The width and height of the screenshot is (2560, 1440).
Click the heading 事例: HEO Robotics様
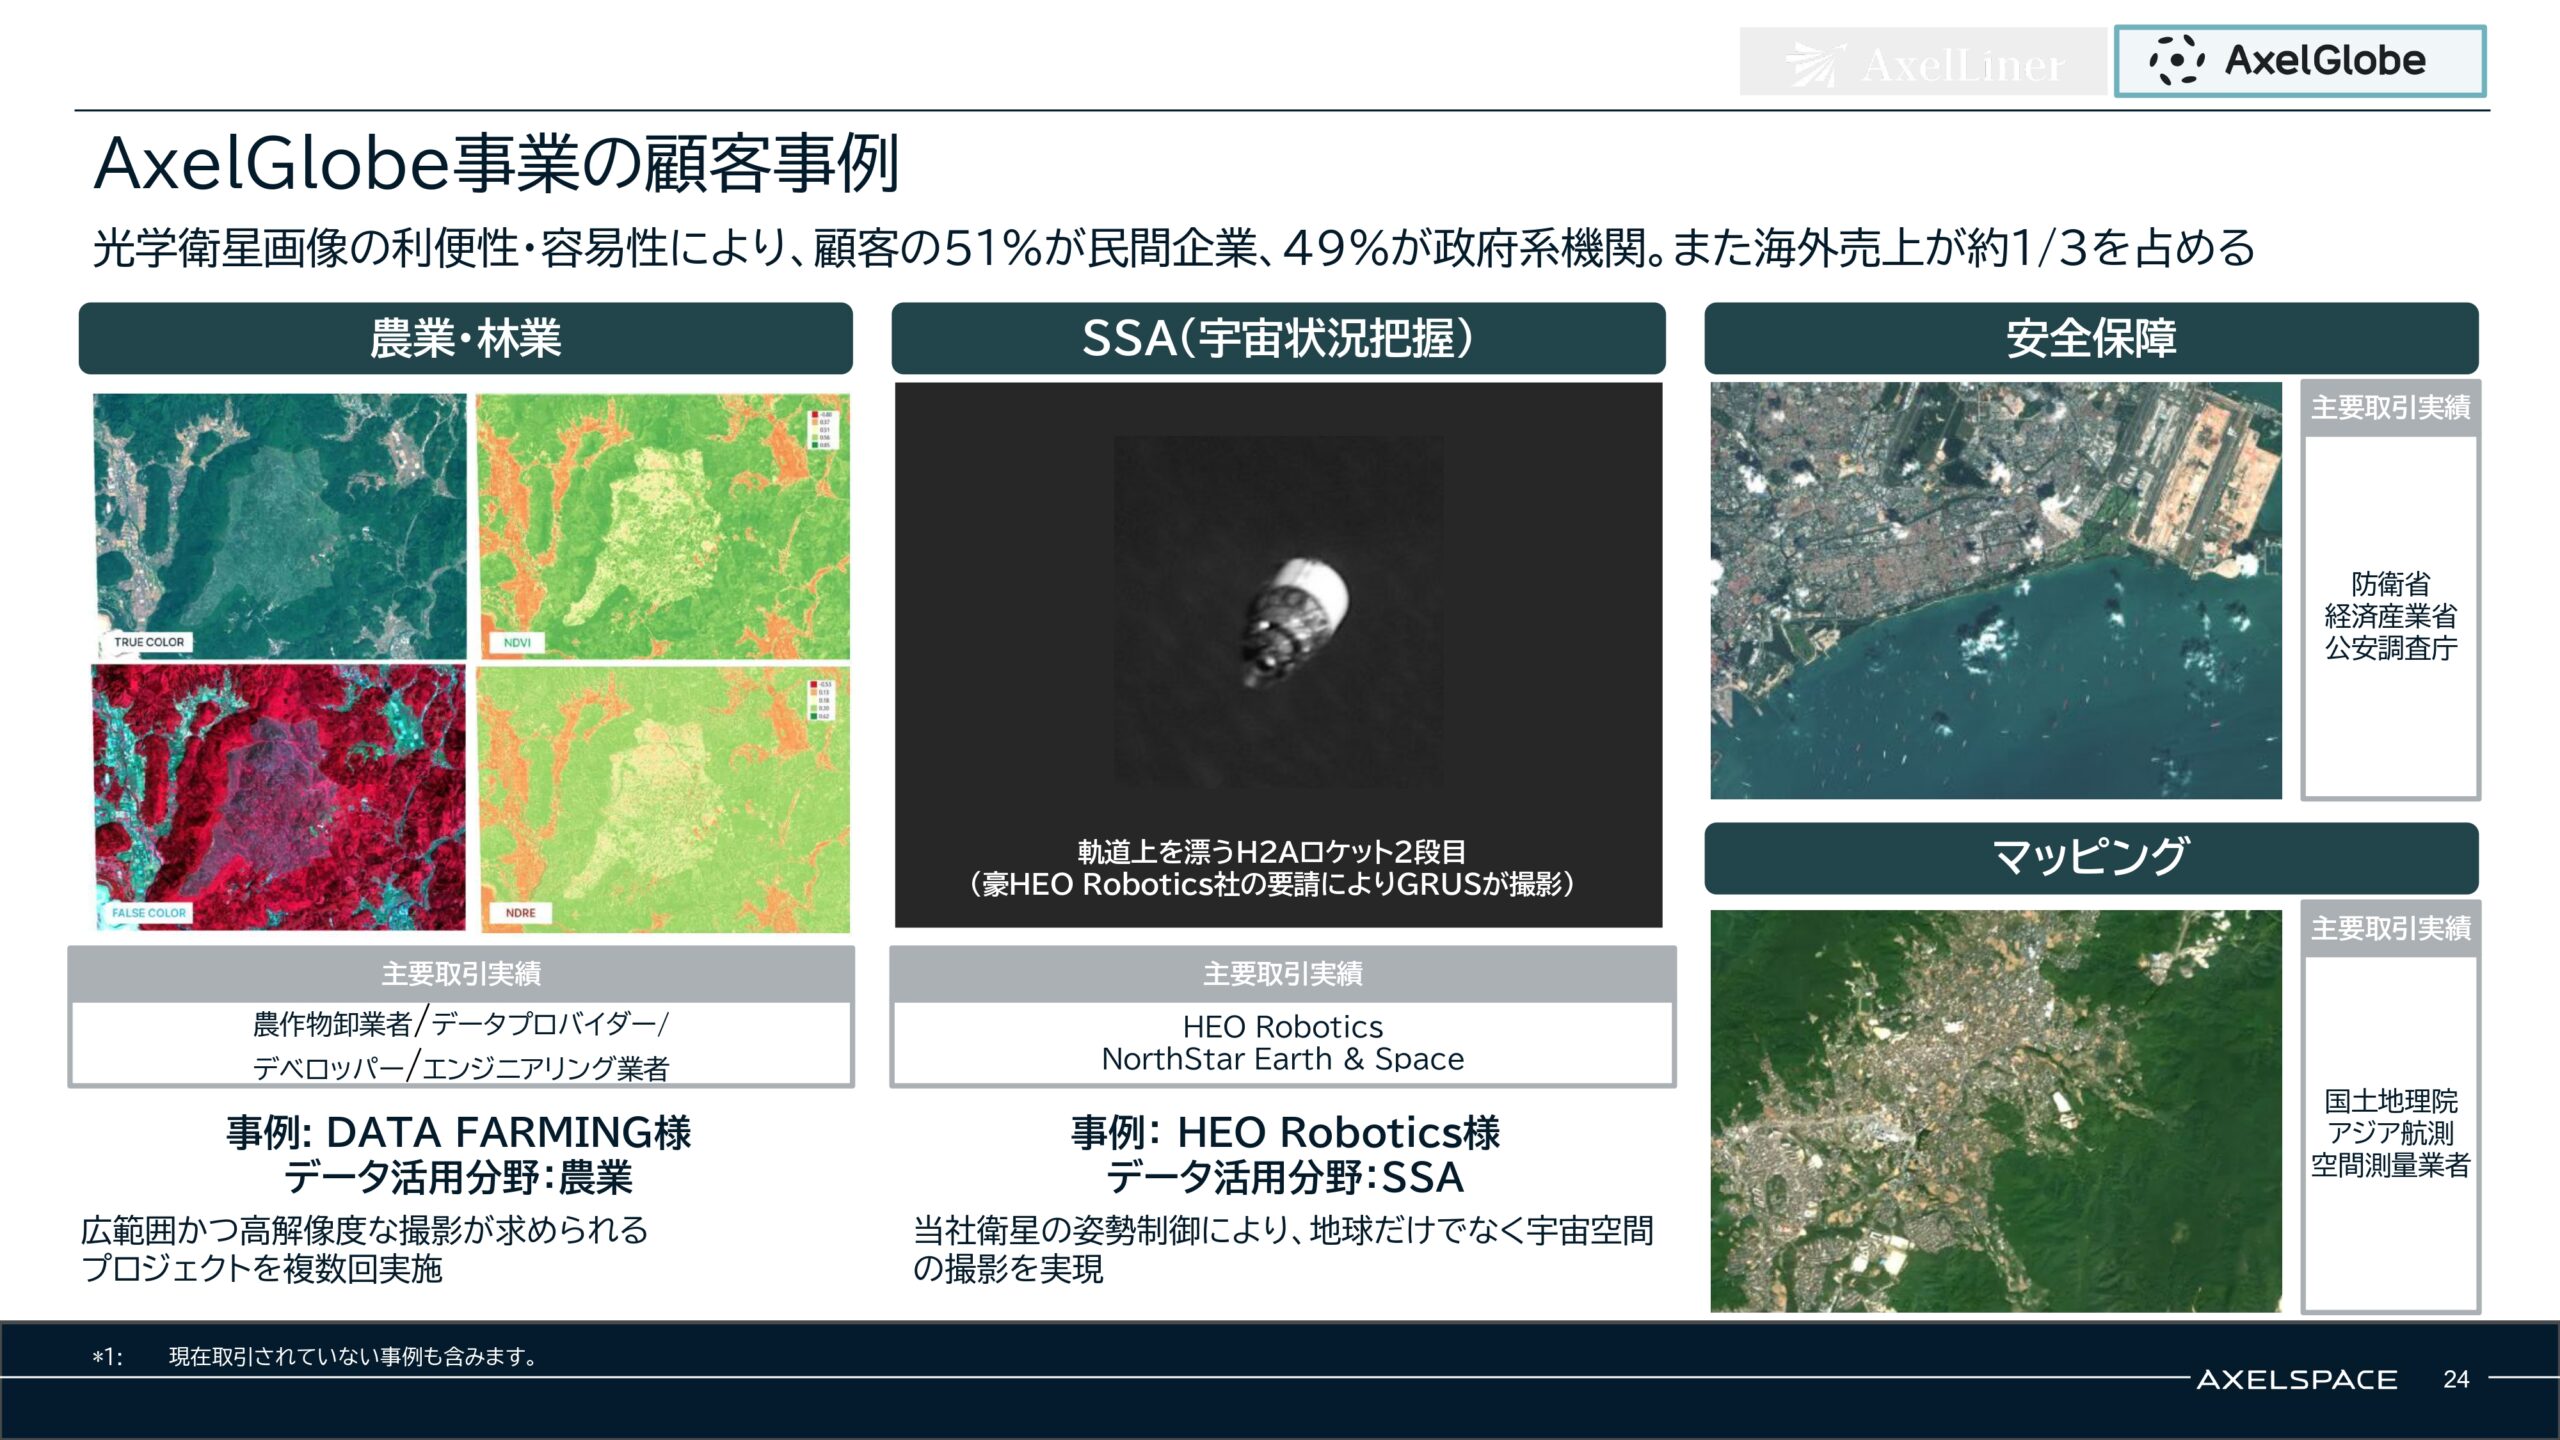tap(1285, 1133)
